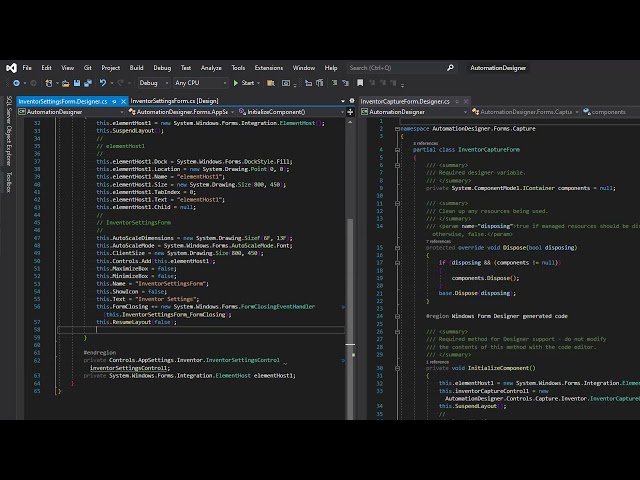This screenshot has width=640, height=480.
Task: Click the Find in Files icon
Action: [x=271, y=83]
